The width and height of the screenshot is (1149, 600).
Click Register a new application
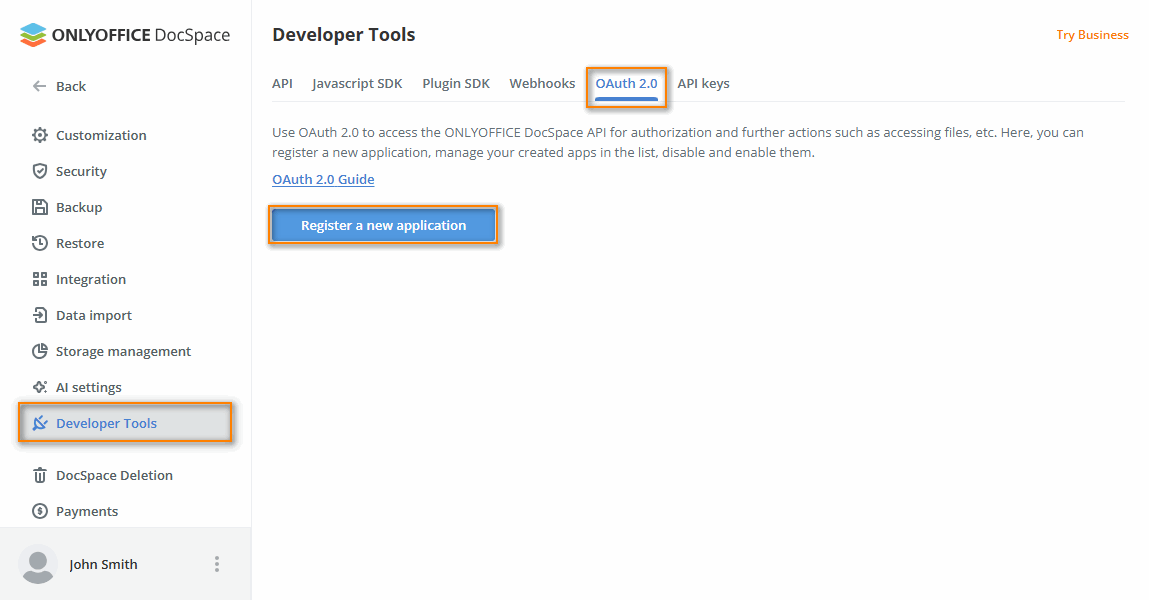click(x=383, y=225)
